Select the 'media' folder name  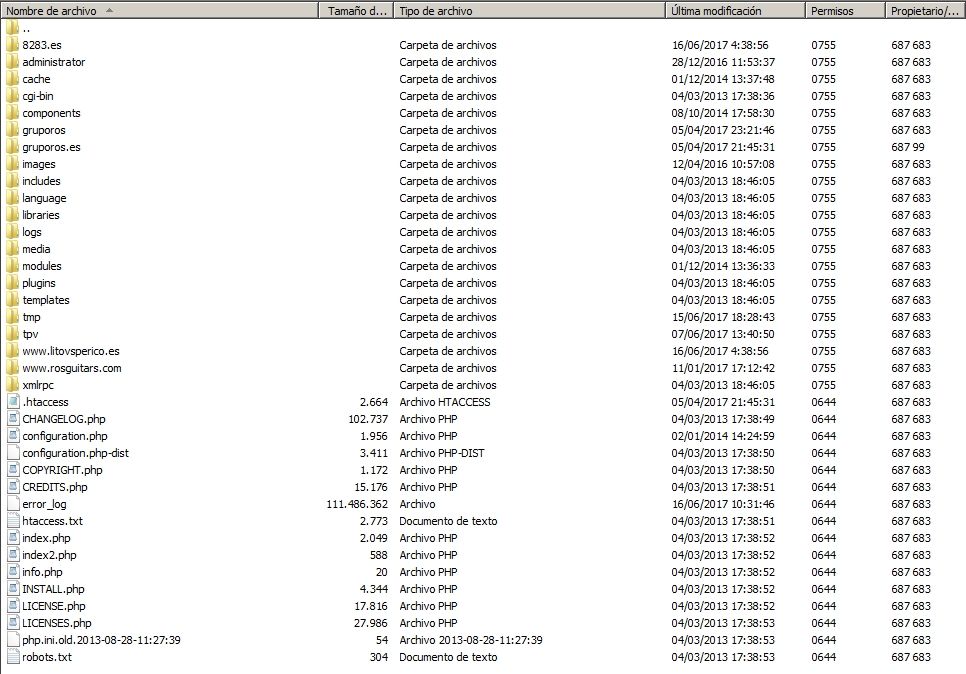click(36, 249)
